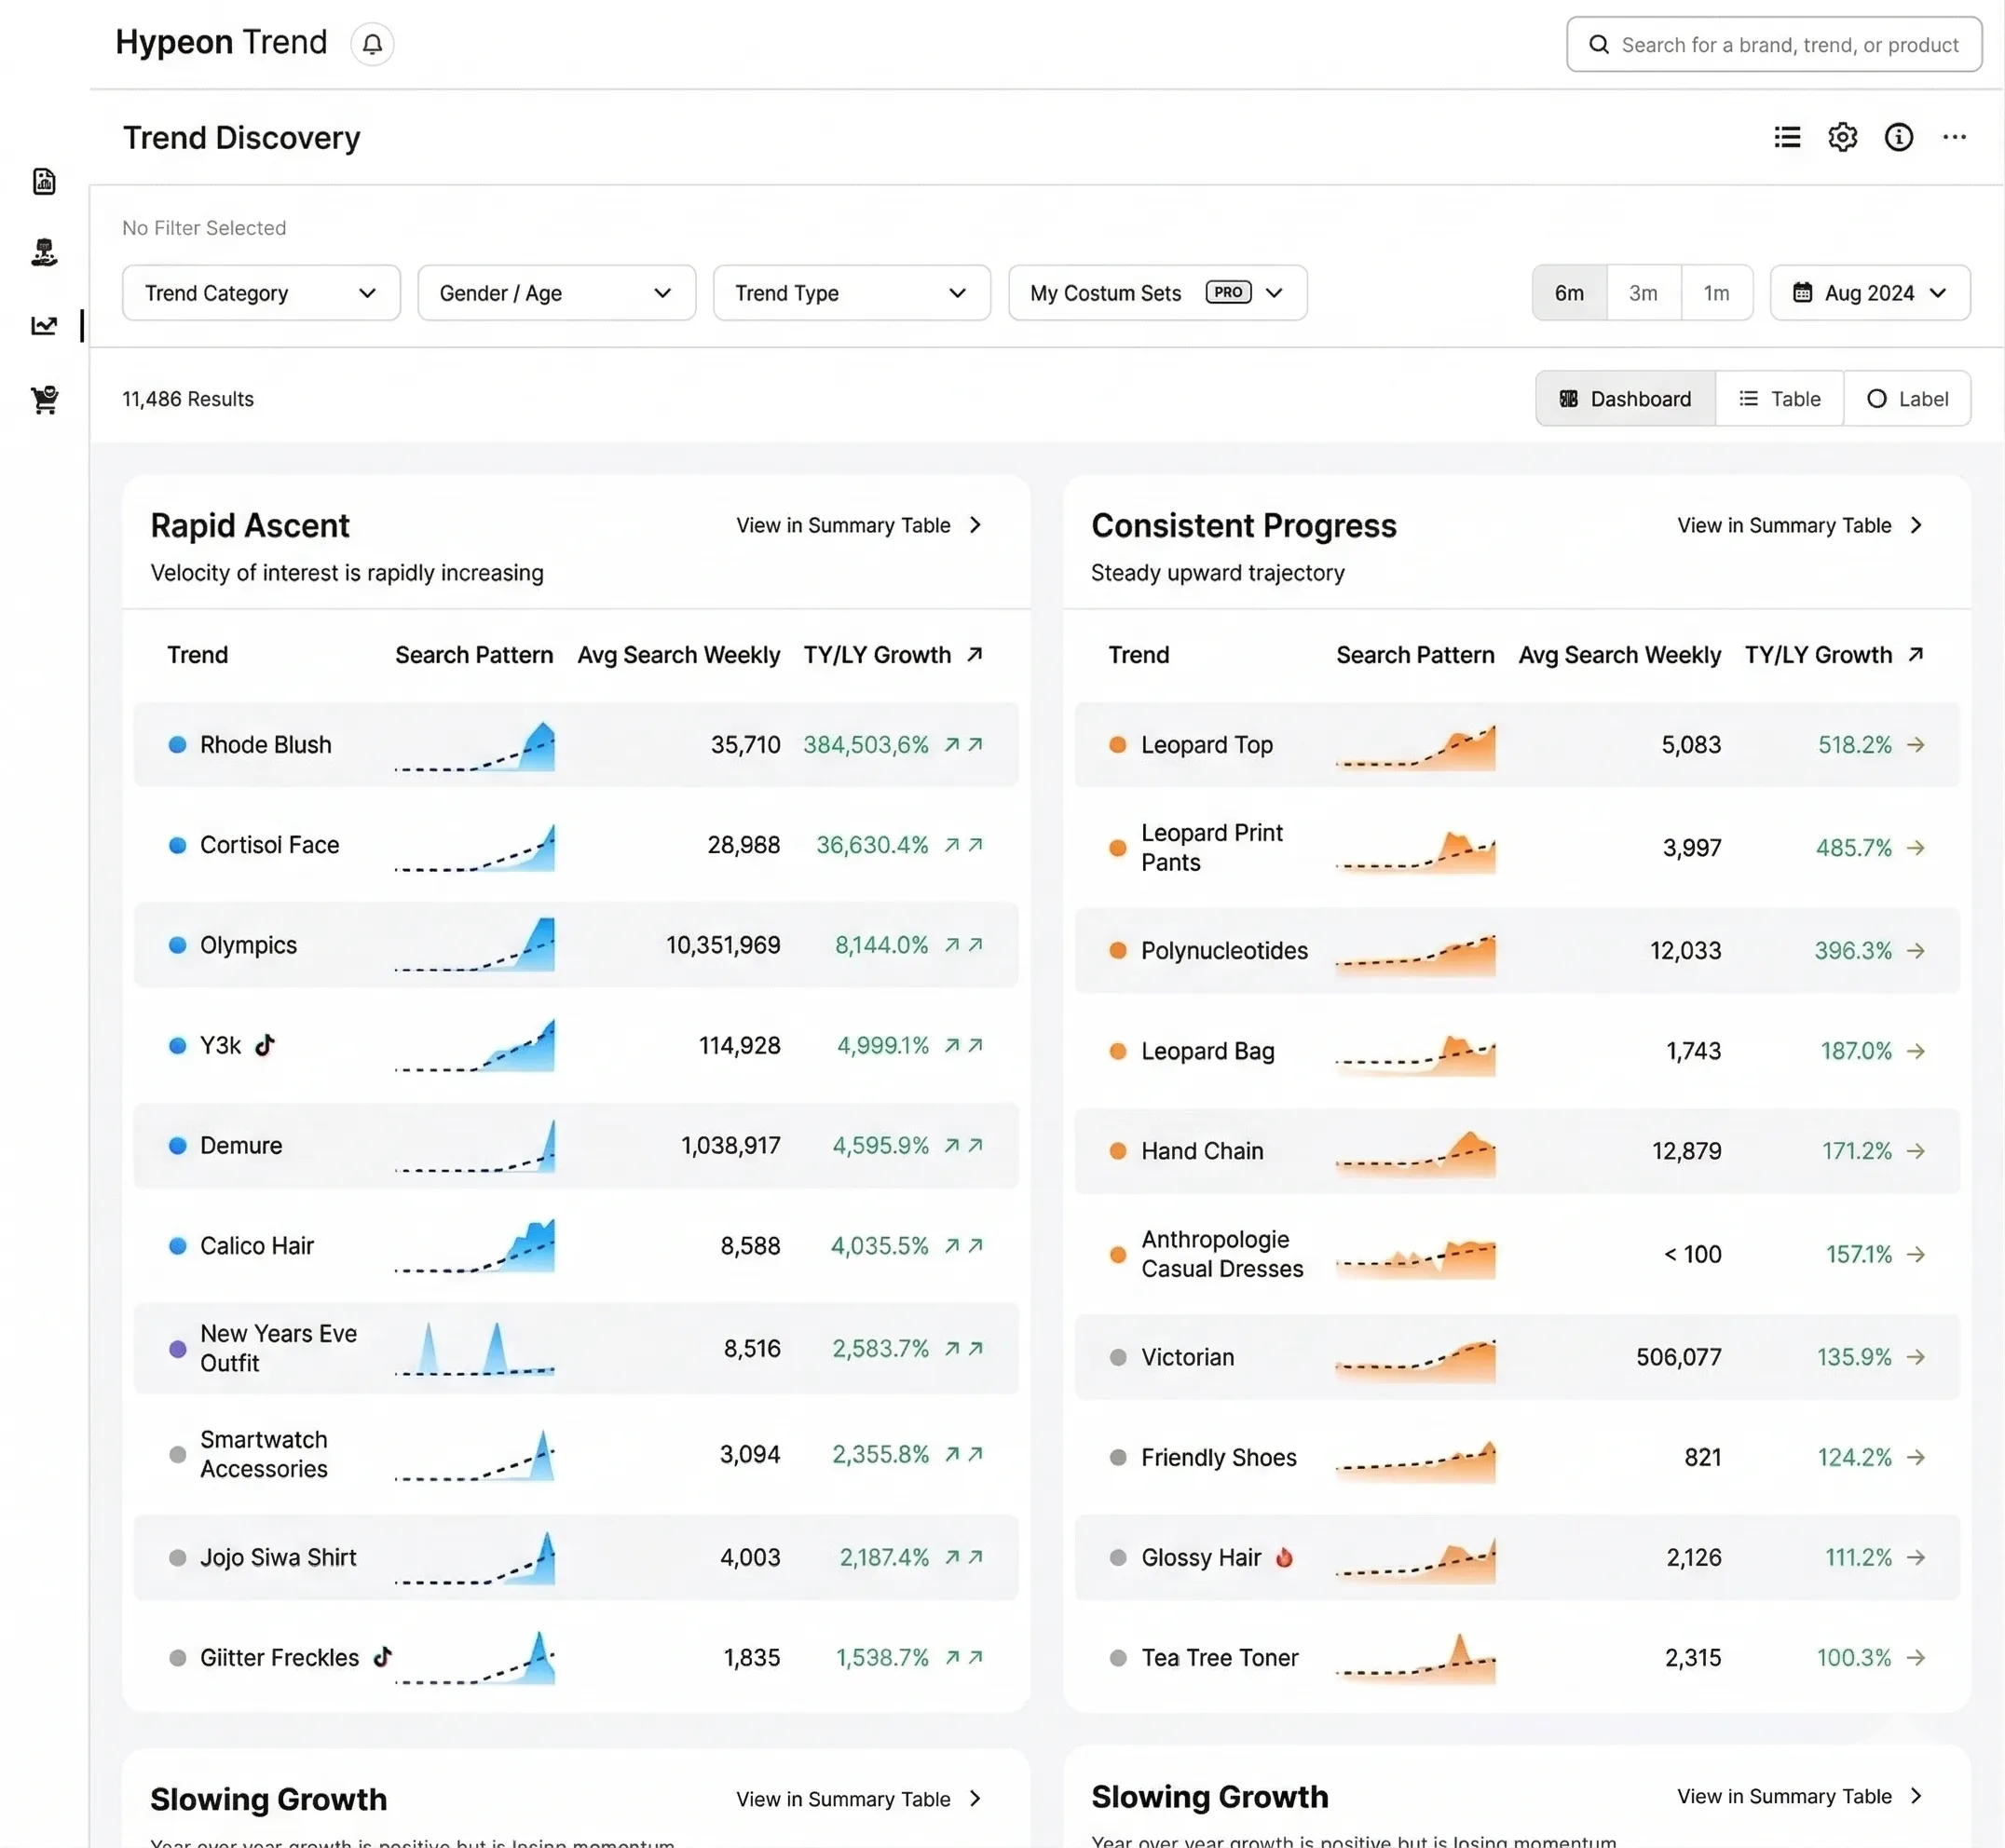Open the reports document icon in sidebar

pos(44,181)
